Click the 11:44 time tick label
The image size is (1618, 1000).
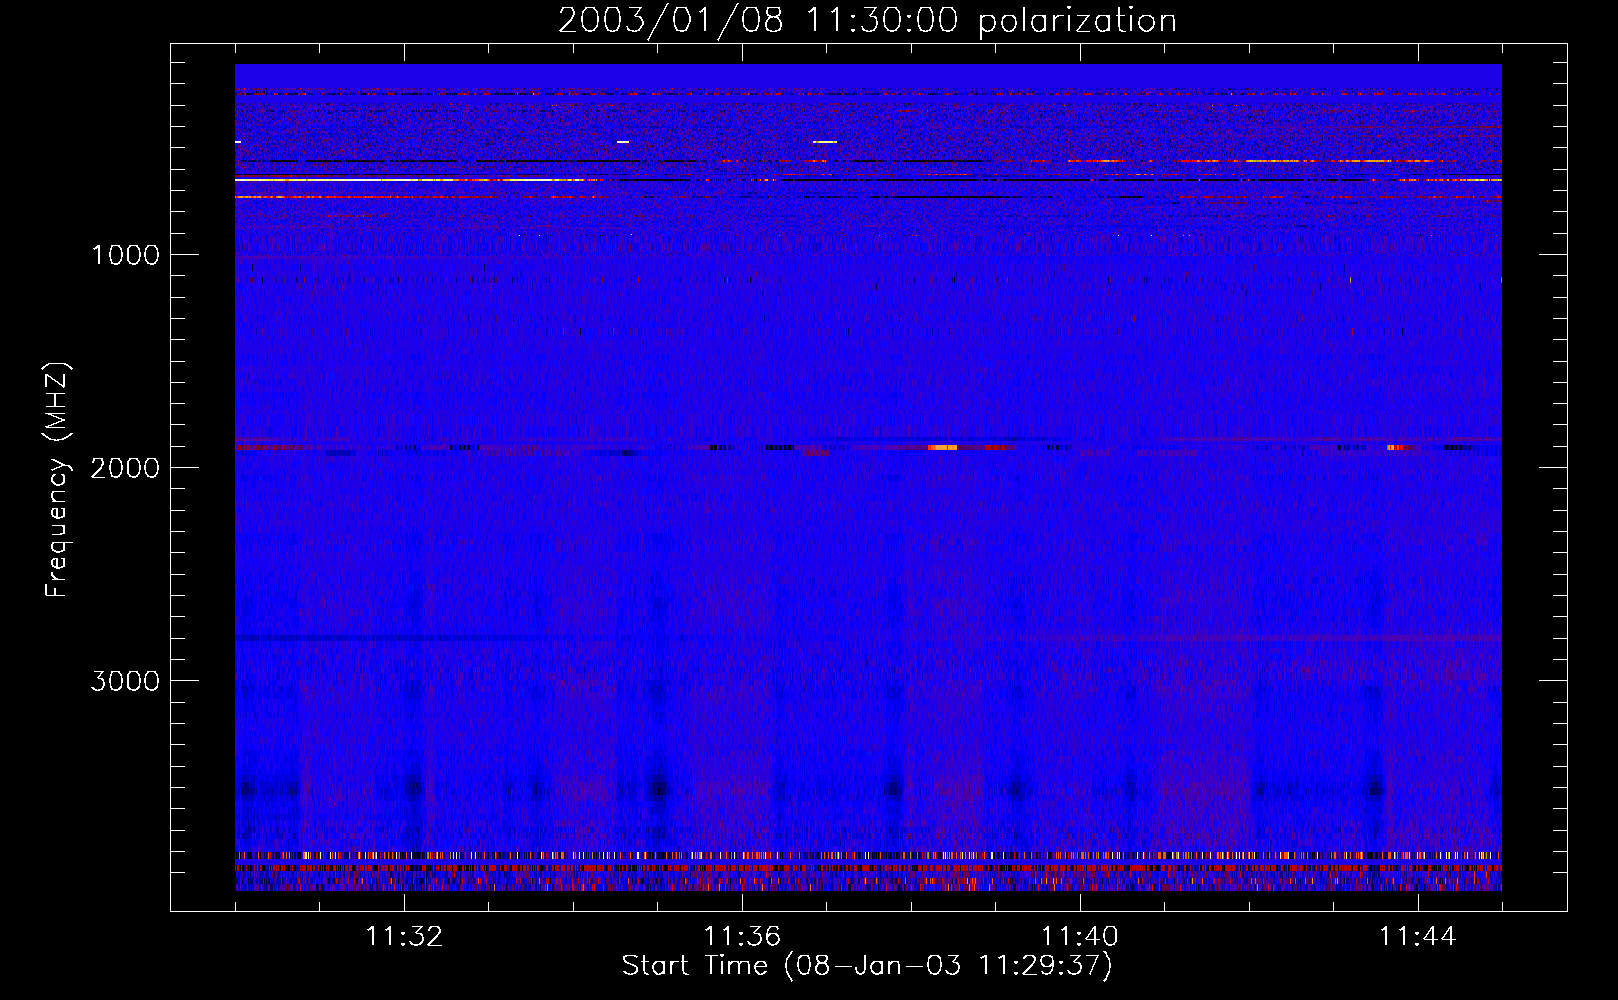(x=1417, y=937)
